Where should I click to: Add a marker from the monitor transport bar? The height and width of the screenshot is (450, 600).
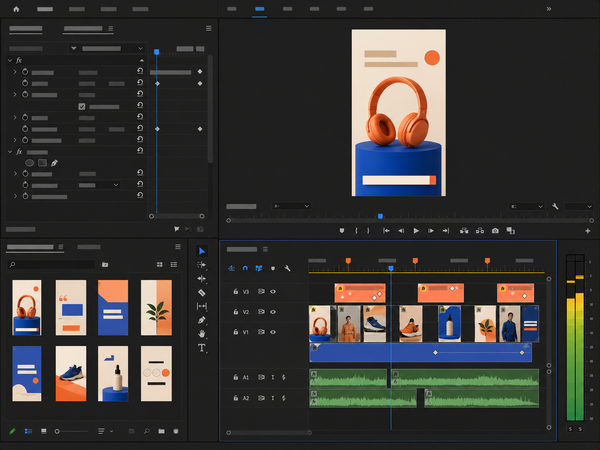coord(342,231)
